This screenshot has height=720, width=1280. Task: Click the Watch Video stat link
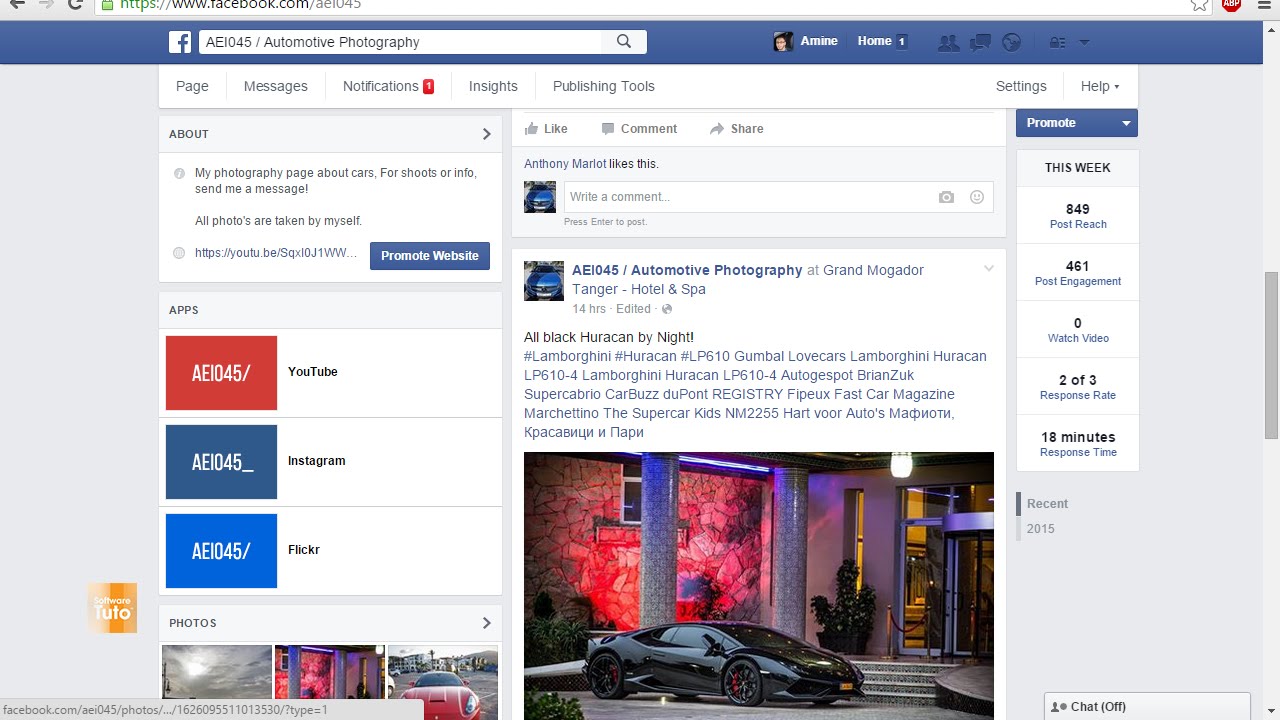[1078, 338]
